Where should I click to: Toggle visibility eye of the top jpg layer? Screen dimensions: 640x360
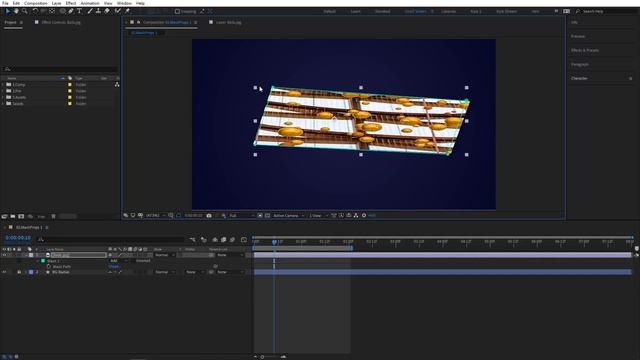4,255
